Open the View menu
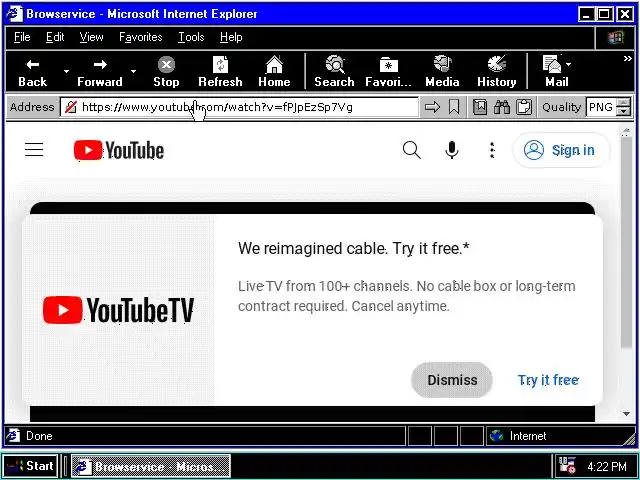Image resolution: width=640 pixels, height=480 pixels. point(91,37)
